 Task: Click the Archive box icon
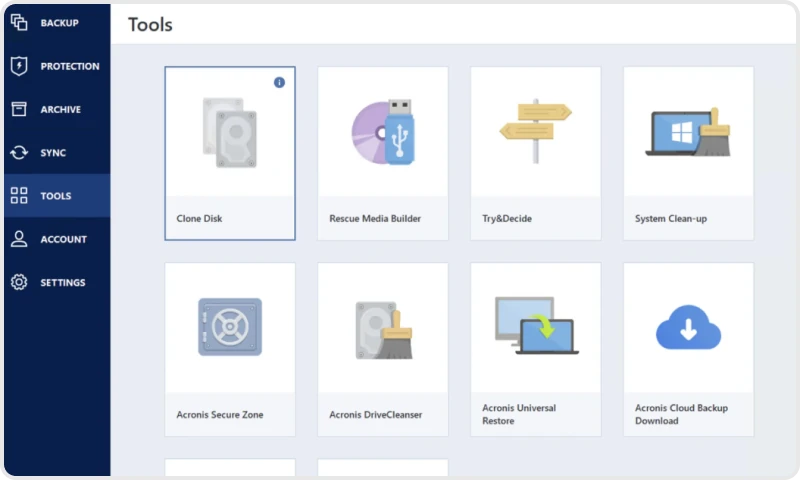19,109
